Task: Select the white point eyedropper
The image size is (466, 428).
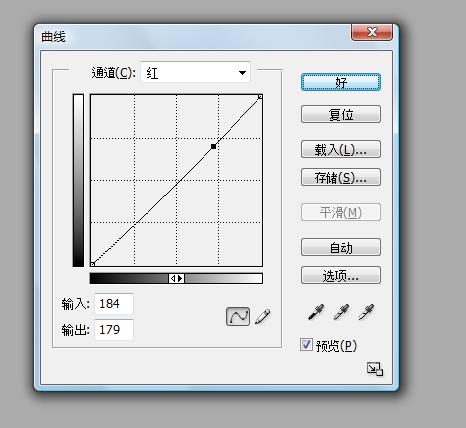Action: point(366,312)
